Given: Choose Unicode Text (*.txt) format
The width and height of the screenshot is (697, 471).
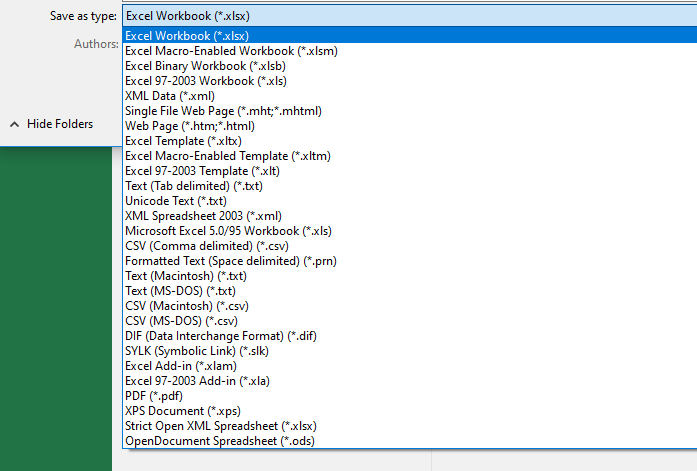Looking at the screenshot, I should click(409, 201).
